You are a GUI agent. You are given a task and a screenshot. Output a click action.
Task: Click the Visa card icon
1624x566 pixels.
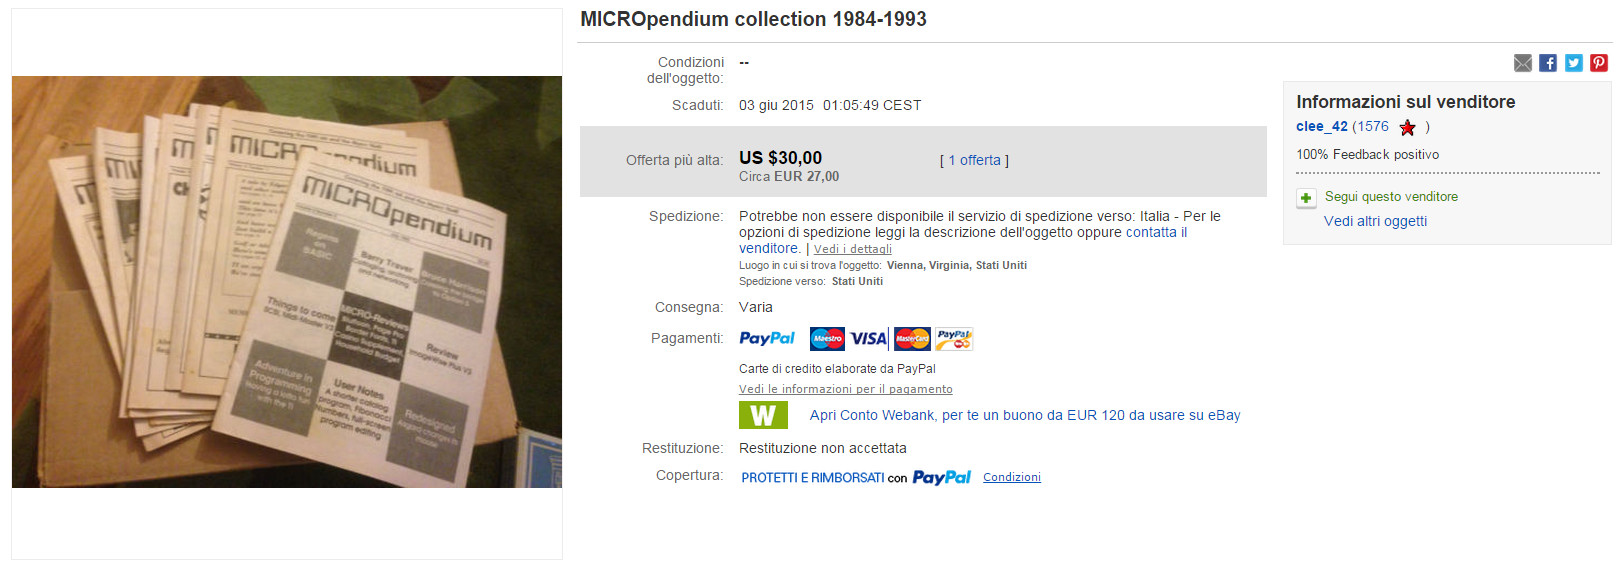tap(868, 339)
